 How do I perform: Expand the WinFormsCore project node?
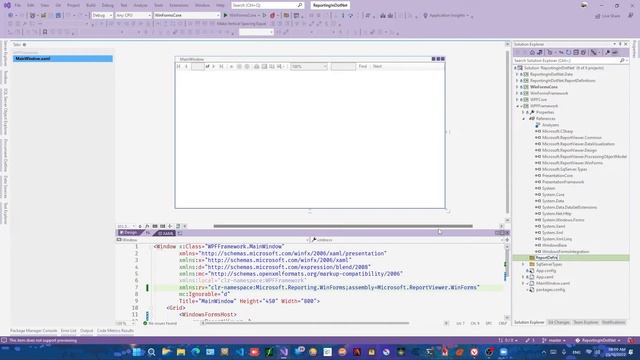[x=517, y=87]
